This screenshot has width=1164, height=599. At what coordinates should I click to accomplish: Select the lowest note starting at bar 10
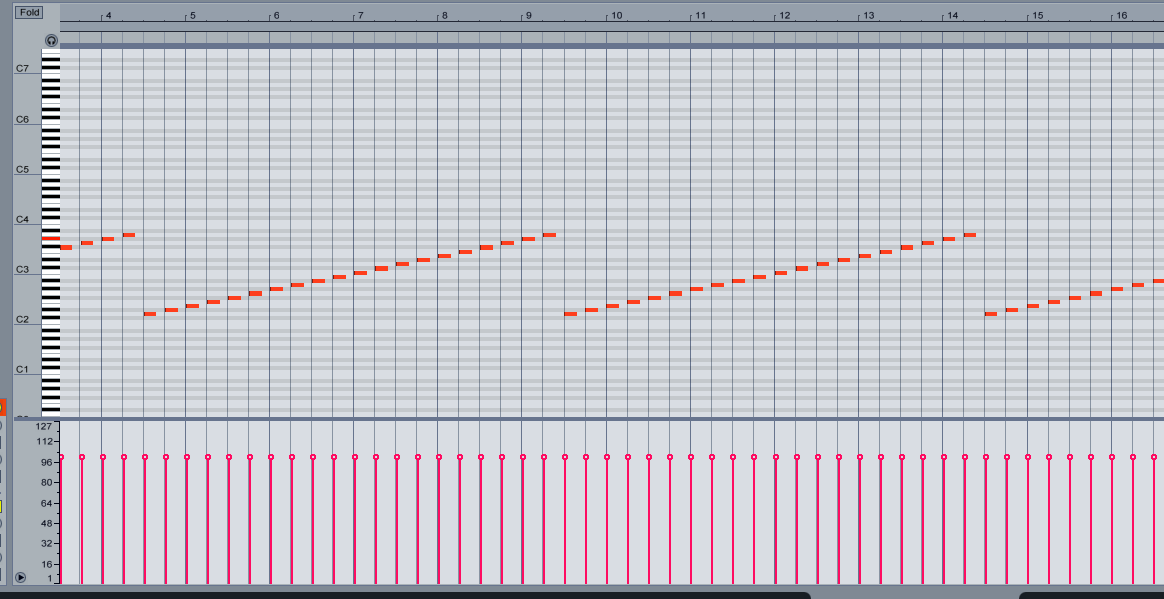pos(570,313)
